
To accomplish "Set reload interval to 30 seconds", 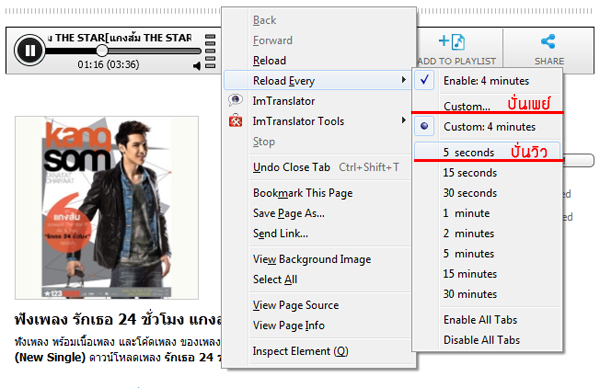I will 487,193.
